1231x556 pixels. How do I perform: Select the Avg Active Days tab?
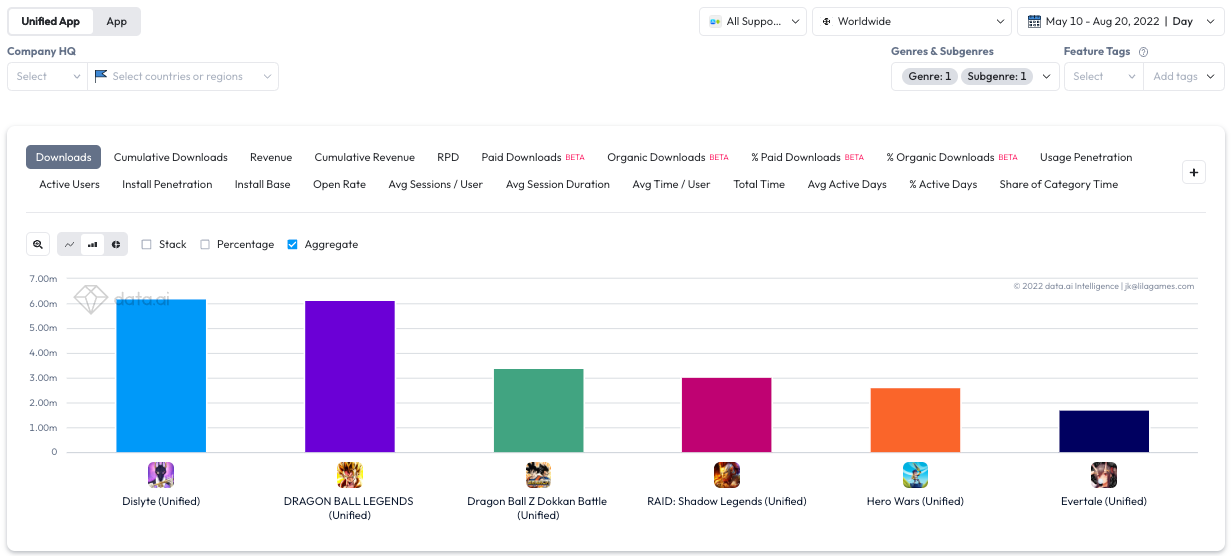[847, 184]
